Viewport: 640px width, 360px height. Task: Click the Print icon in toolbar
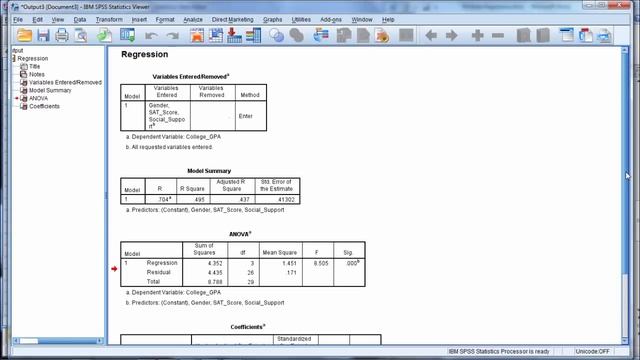click(x=62, y=36)
